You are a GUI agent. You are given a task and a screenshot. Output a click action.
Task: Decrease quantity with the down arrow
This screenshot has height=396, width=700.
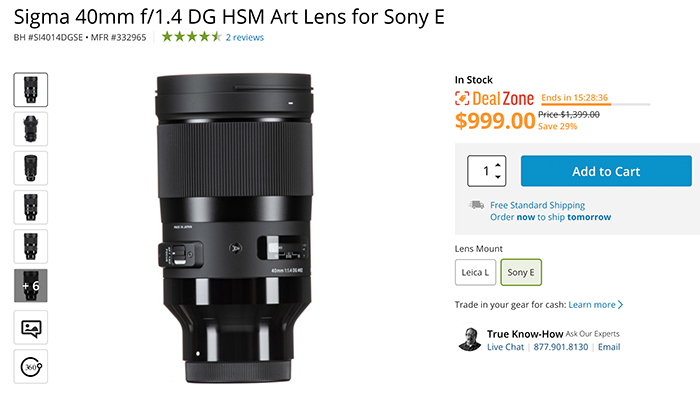coord(498,177)
